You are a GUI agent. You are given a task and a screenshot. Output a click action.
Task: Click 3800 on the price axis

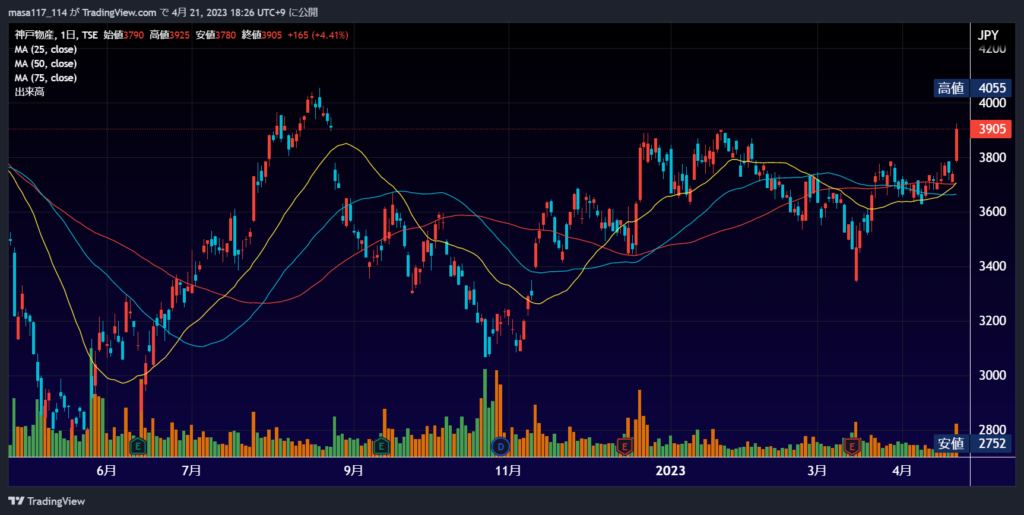tap(992, 157)
